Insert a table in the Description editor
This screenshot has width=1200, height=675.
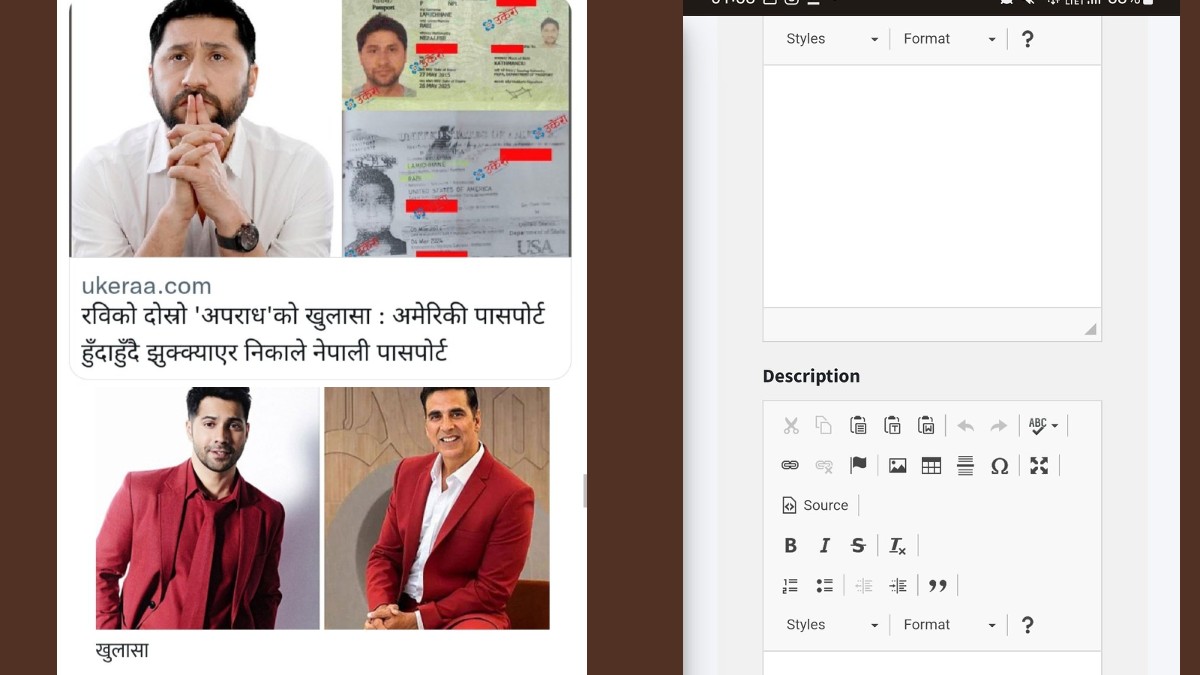coord(931,465)
